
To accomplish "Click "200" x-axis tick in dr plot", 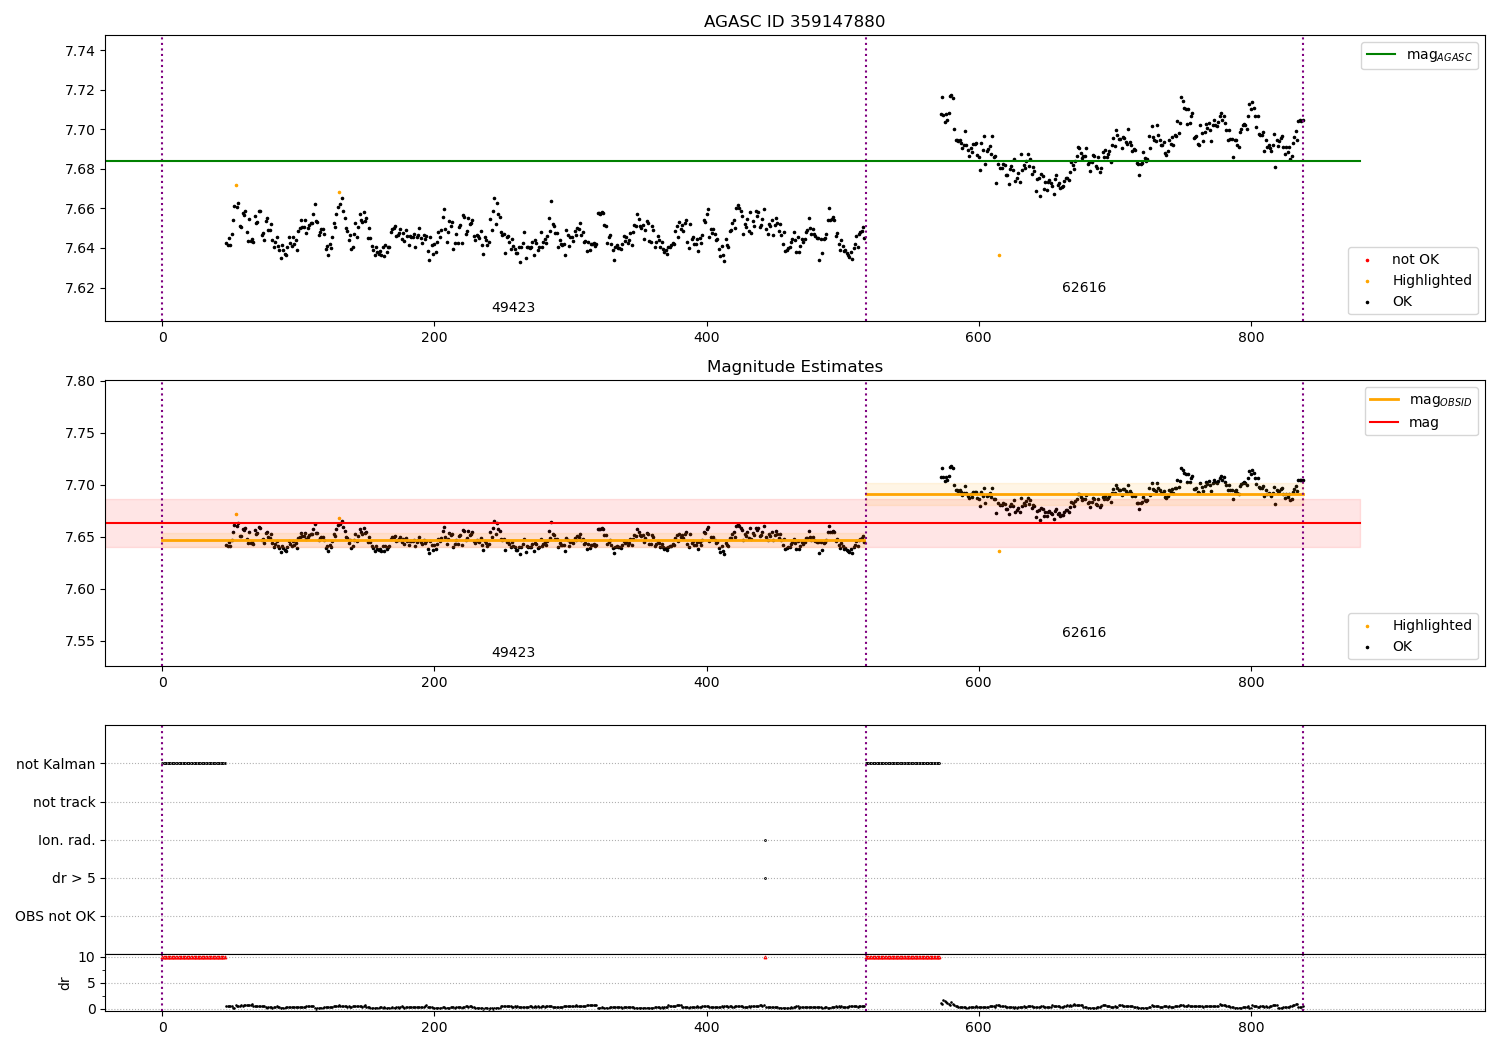I will pyautogui.click(x=434, y=1027).
